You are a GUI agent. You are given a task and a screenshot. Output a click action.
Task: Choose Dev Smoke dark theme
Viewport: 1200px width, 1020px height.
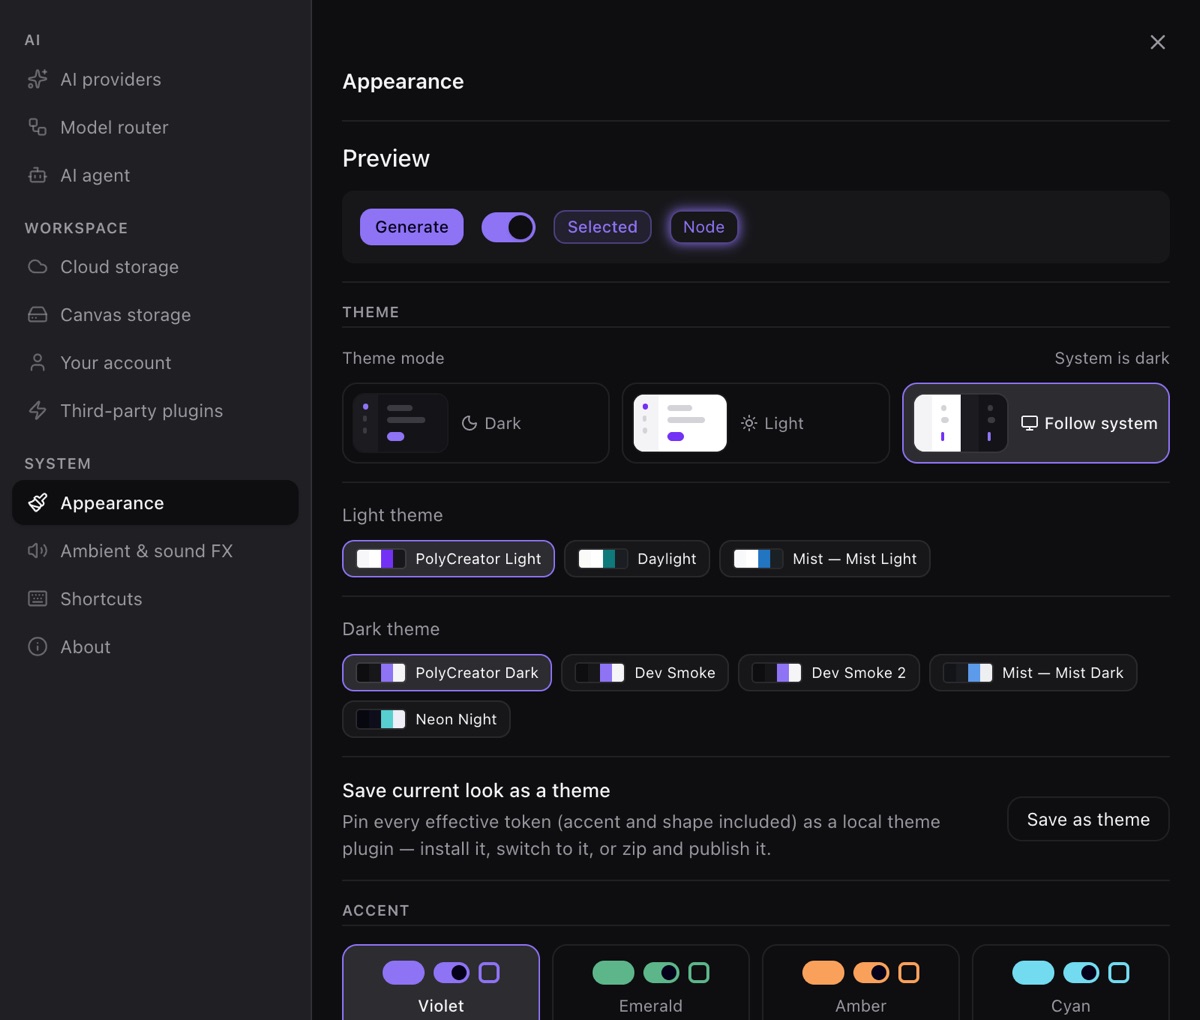coord(645,673)
